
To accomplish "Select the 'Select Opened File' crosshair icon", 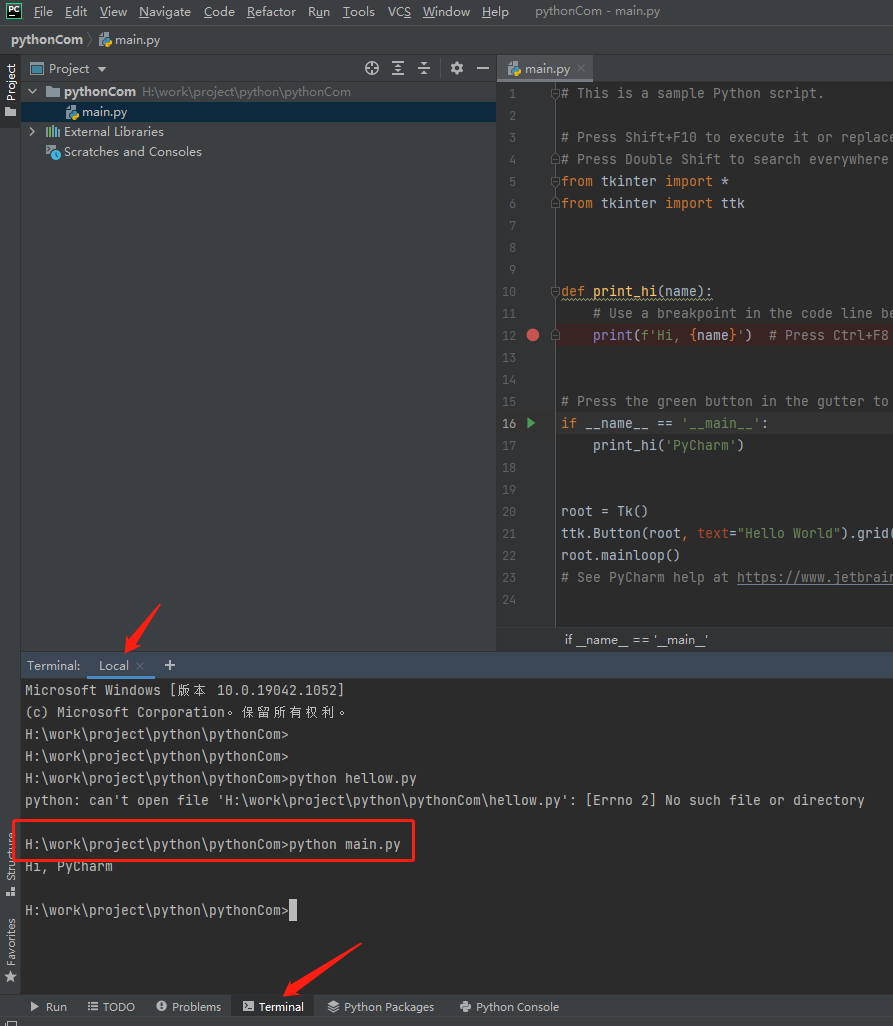I will 371,68.
